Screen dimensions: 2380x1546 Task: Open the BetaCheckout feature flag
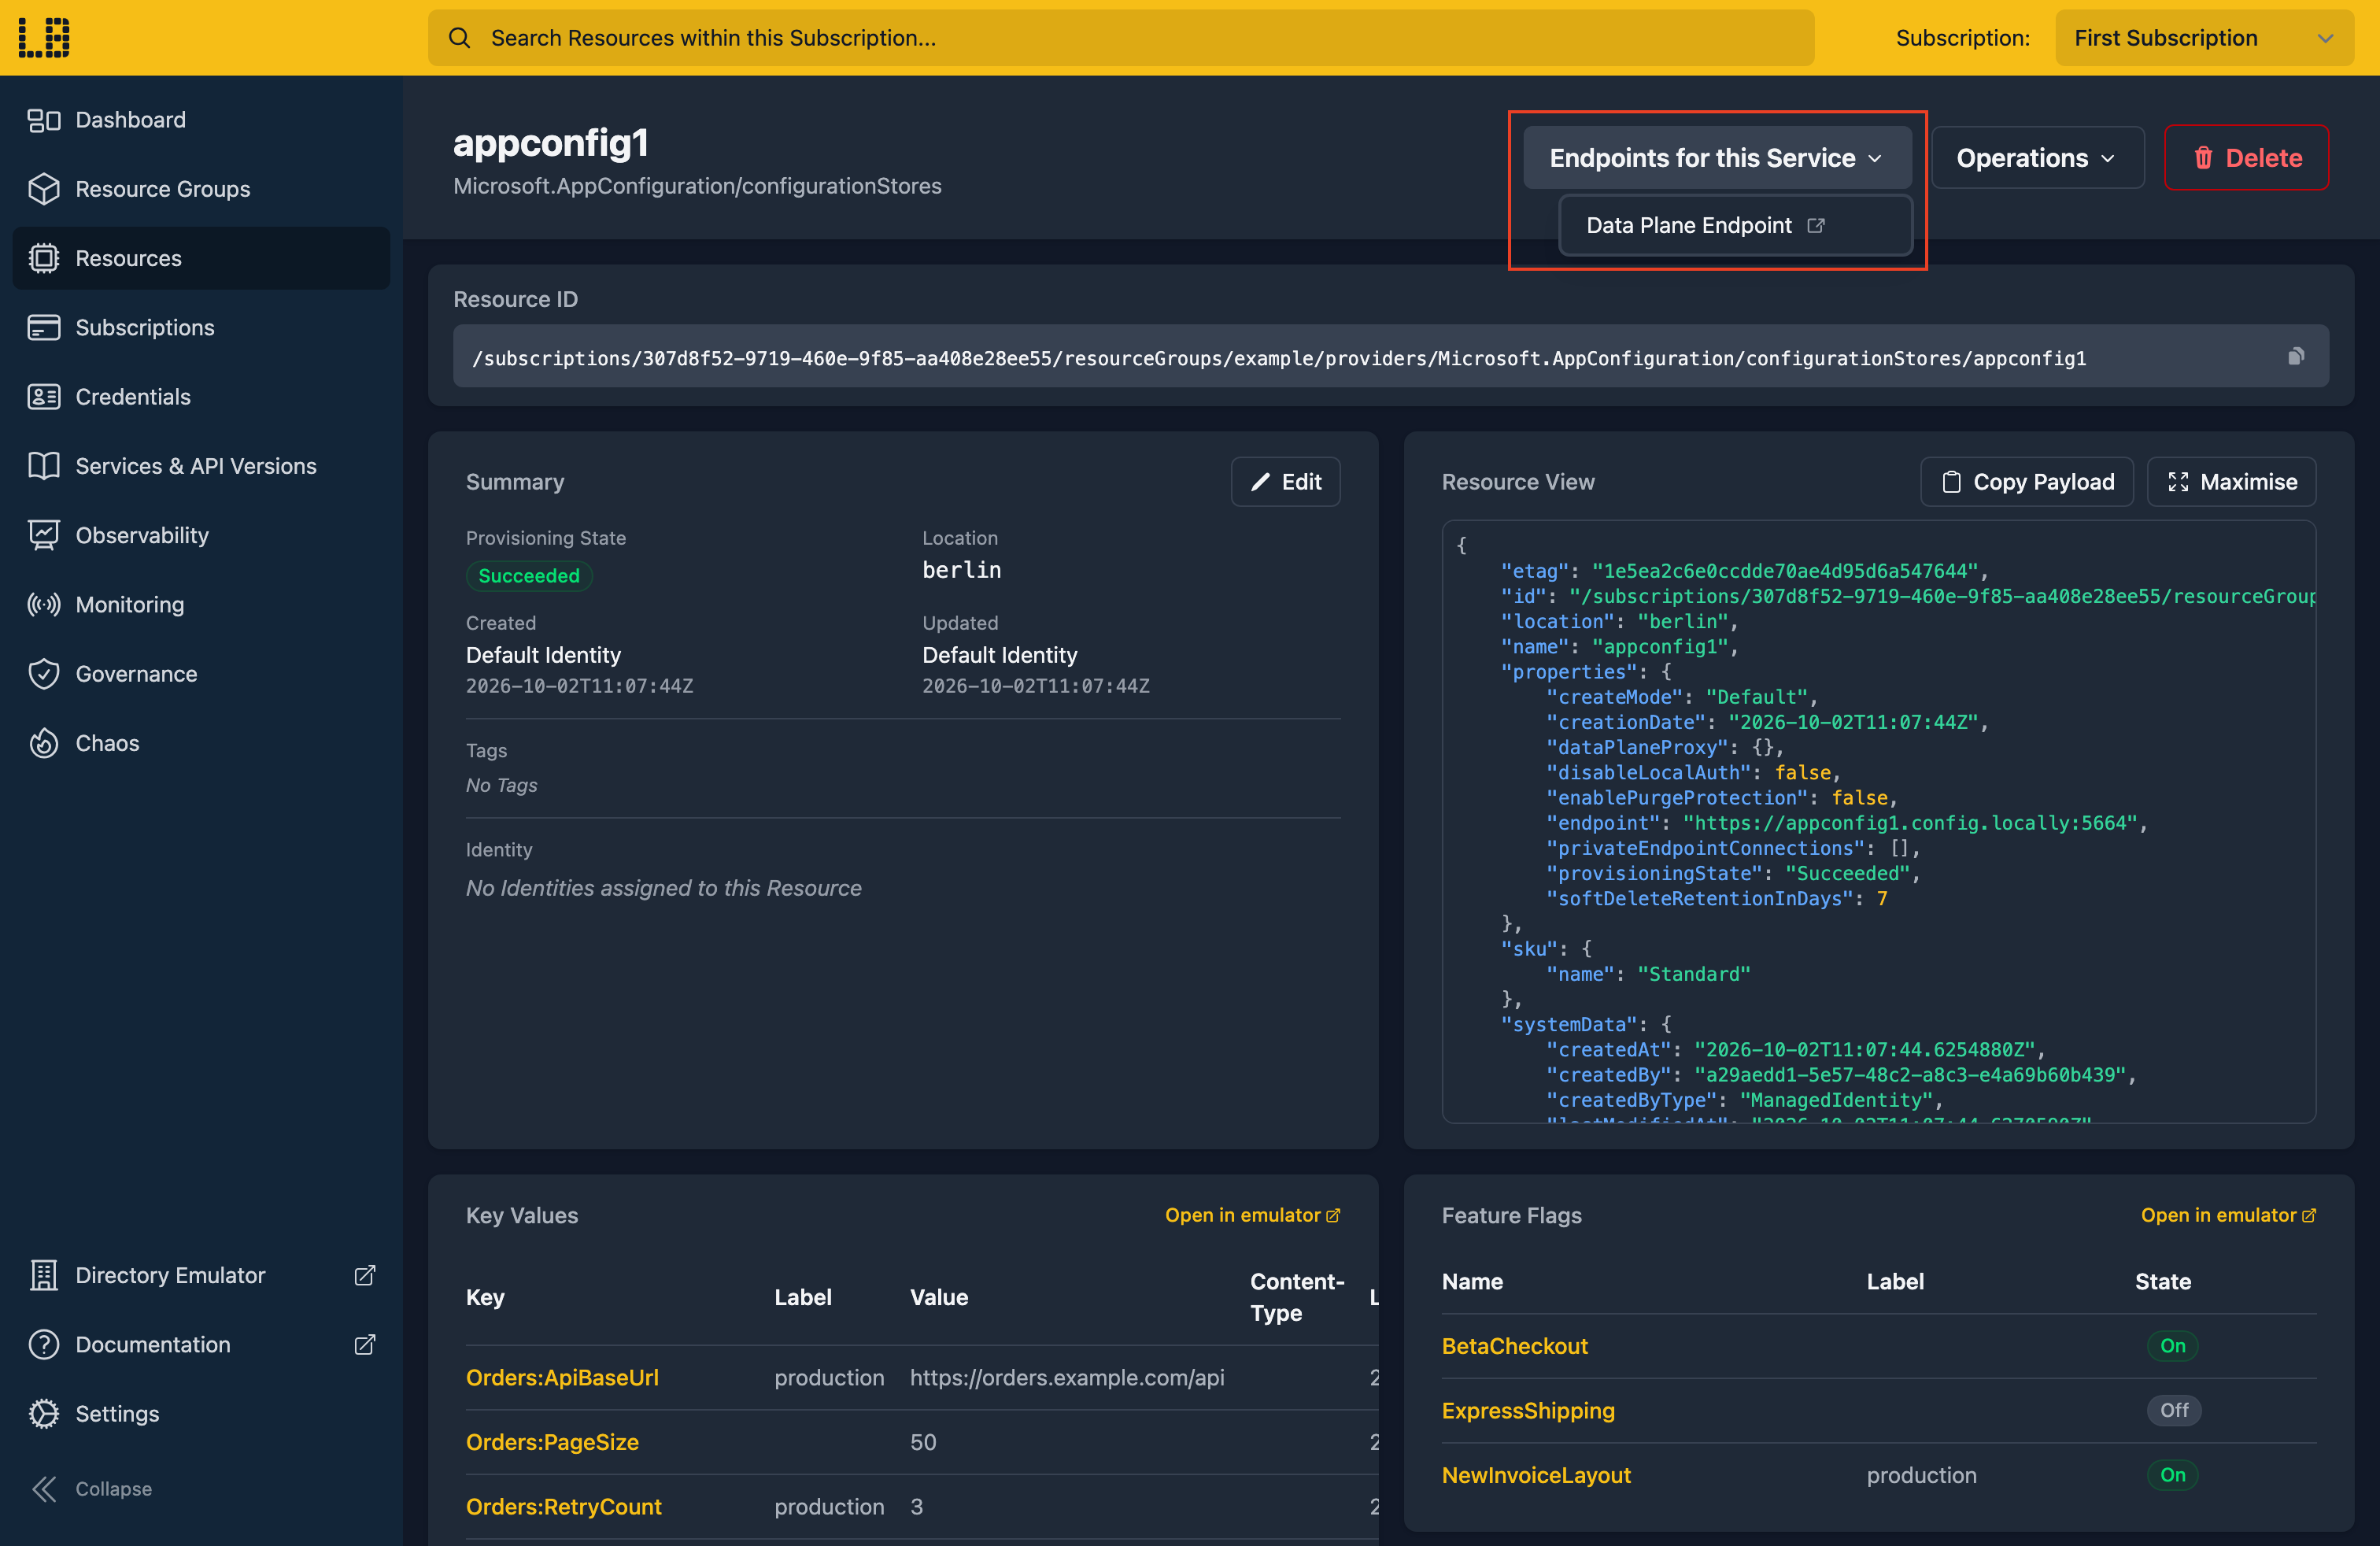[x=1515, y=1346]
